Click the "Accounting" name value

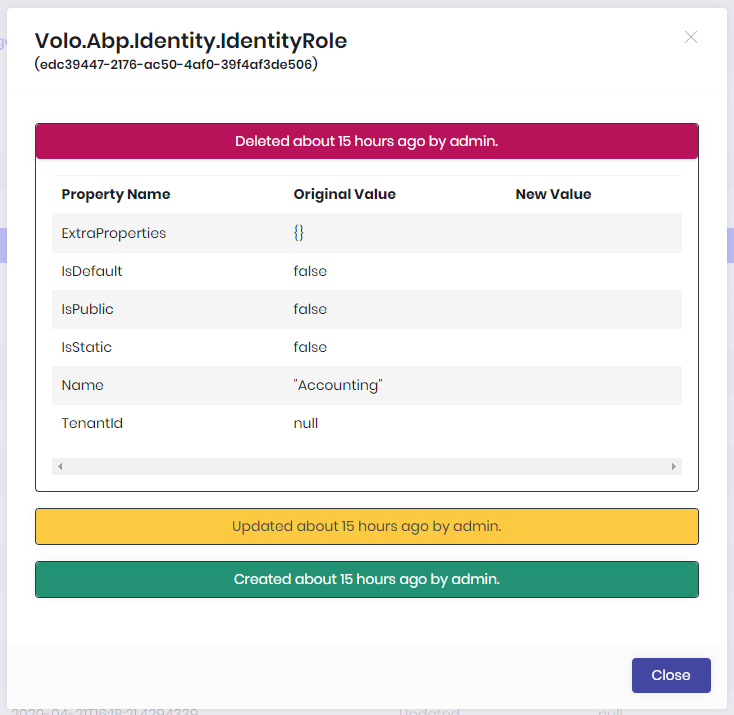point(338,385)
